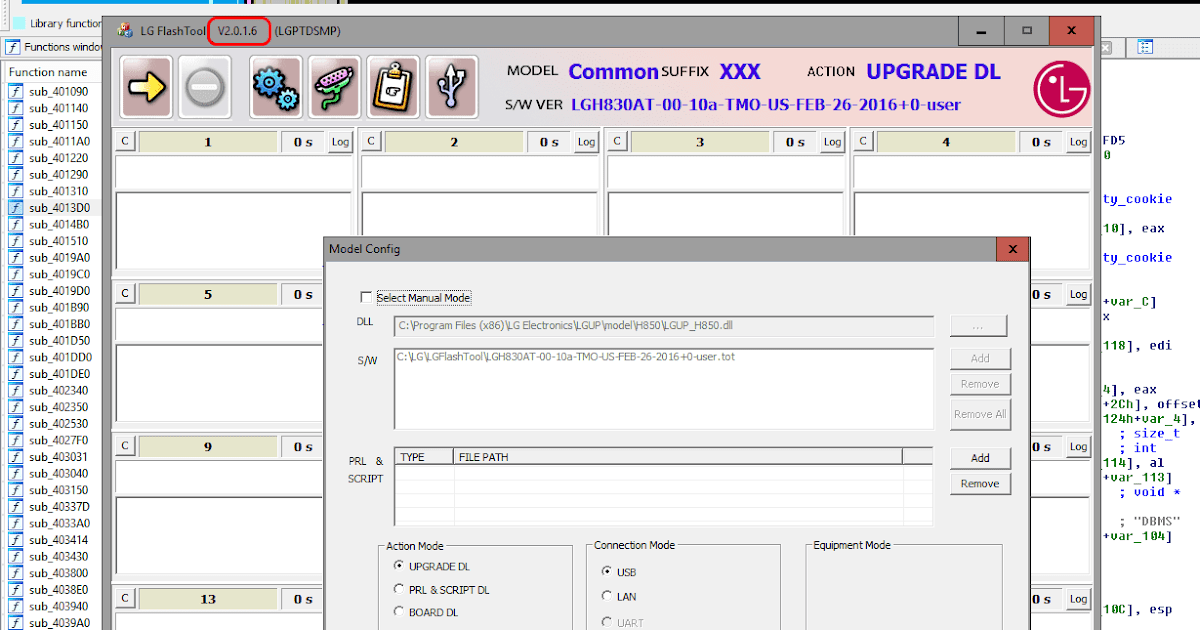Click the gray Stop button in toolbar
The height and width of the screenshot is (630, 1200).
coord(205,86)
